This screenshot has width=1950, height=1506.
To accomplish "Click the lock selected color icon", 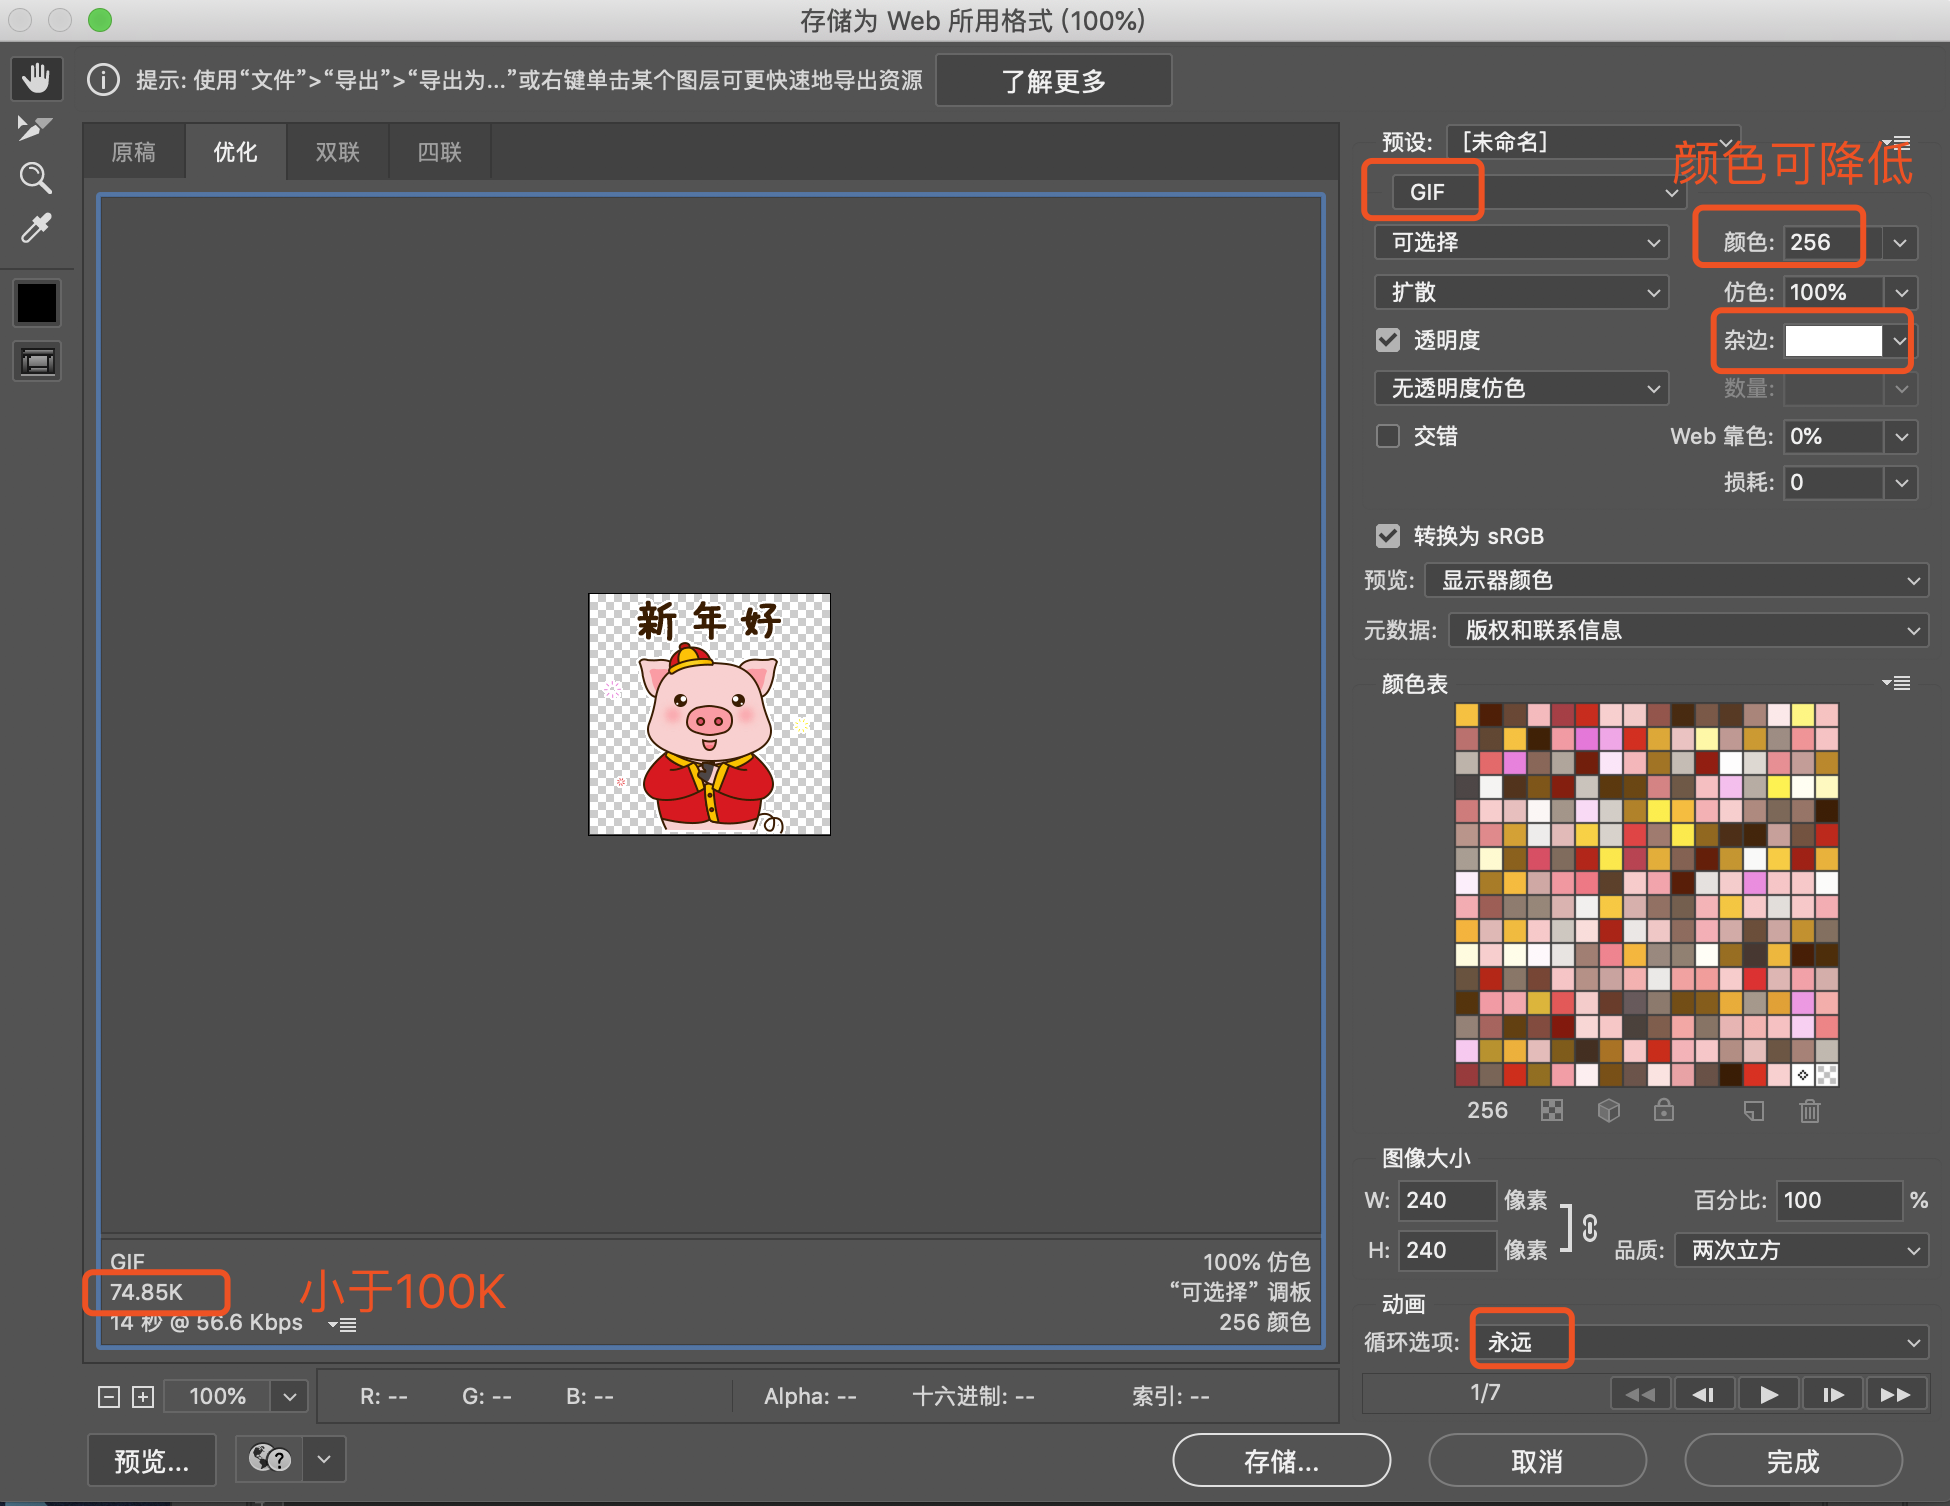I will click(1663, 1111).
